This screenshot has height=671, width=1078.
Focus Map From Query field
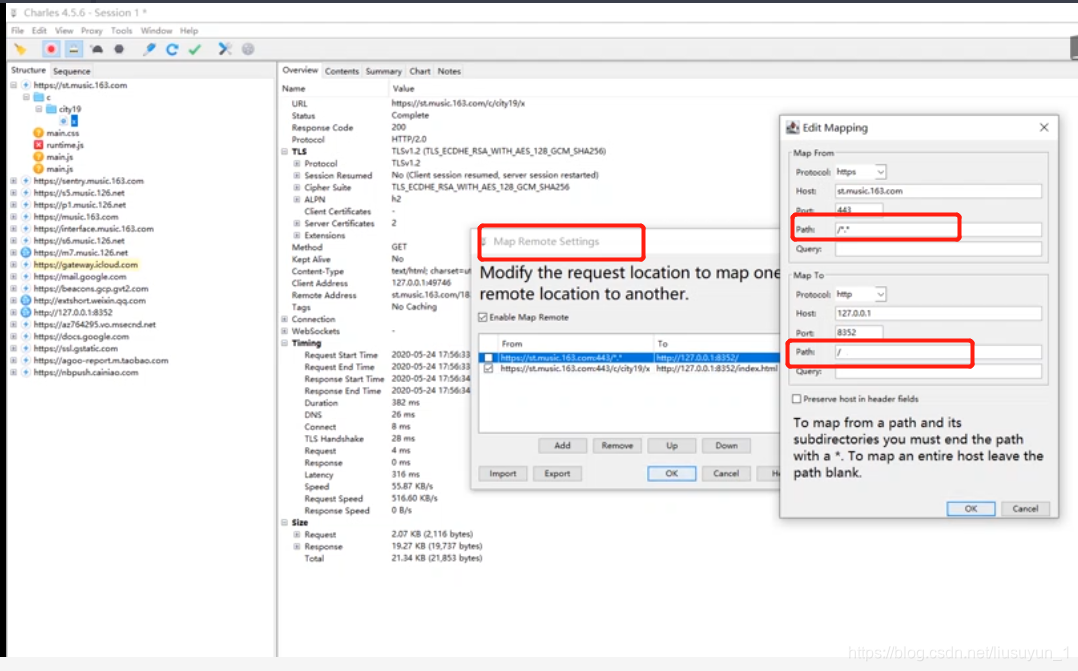pos(938,249)
